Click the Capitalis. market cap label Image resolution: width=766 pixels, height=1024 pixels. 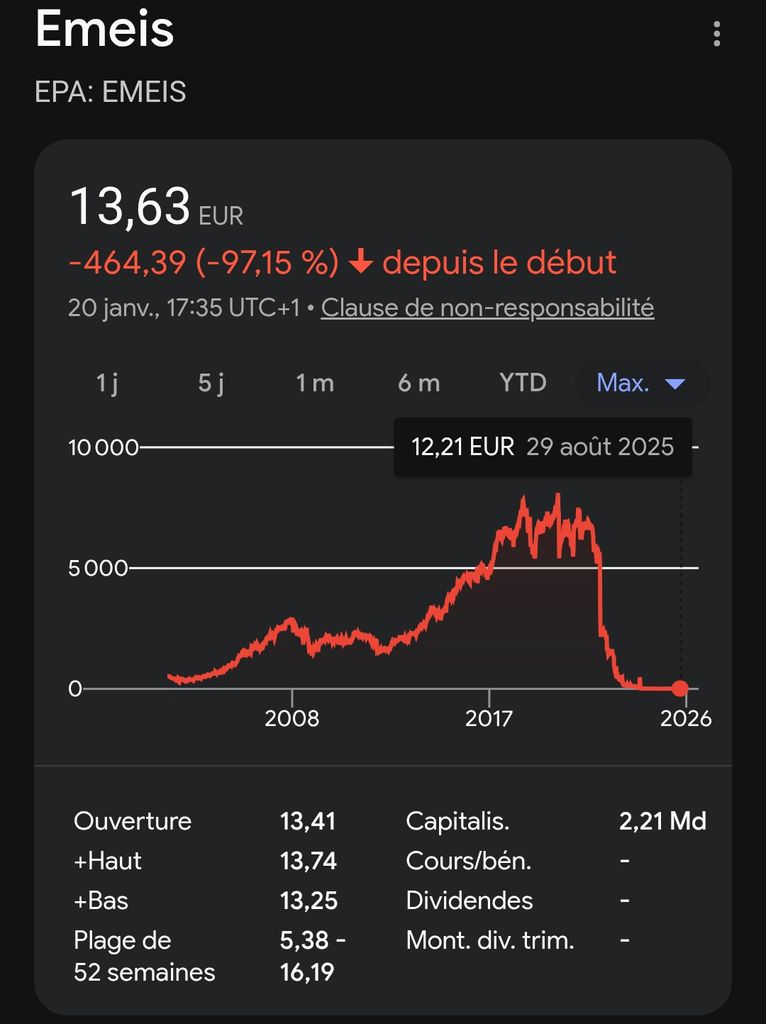(457, 822)
